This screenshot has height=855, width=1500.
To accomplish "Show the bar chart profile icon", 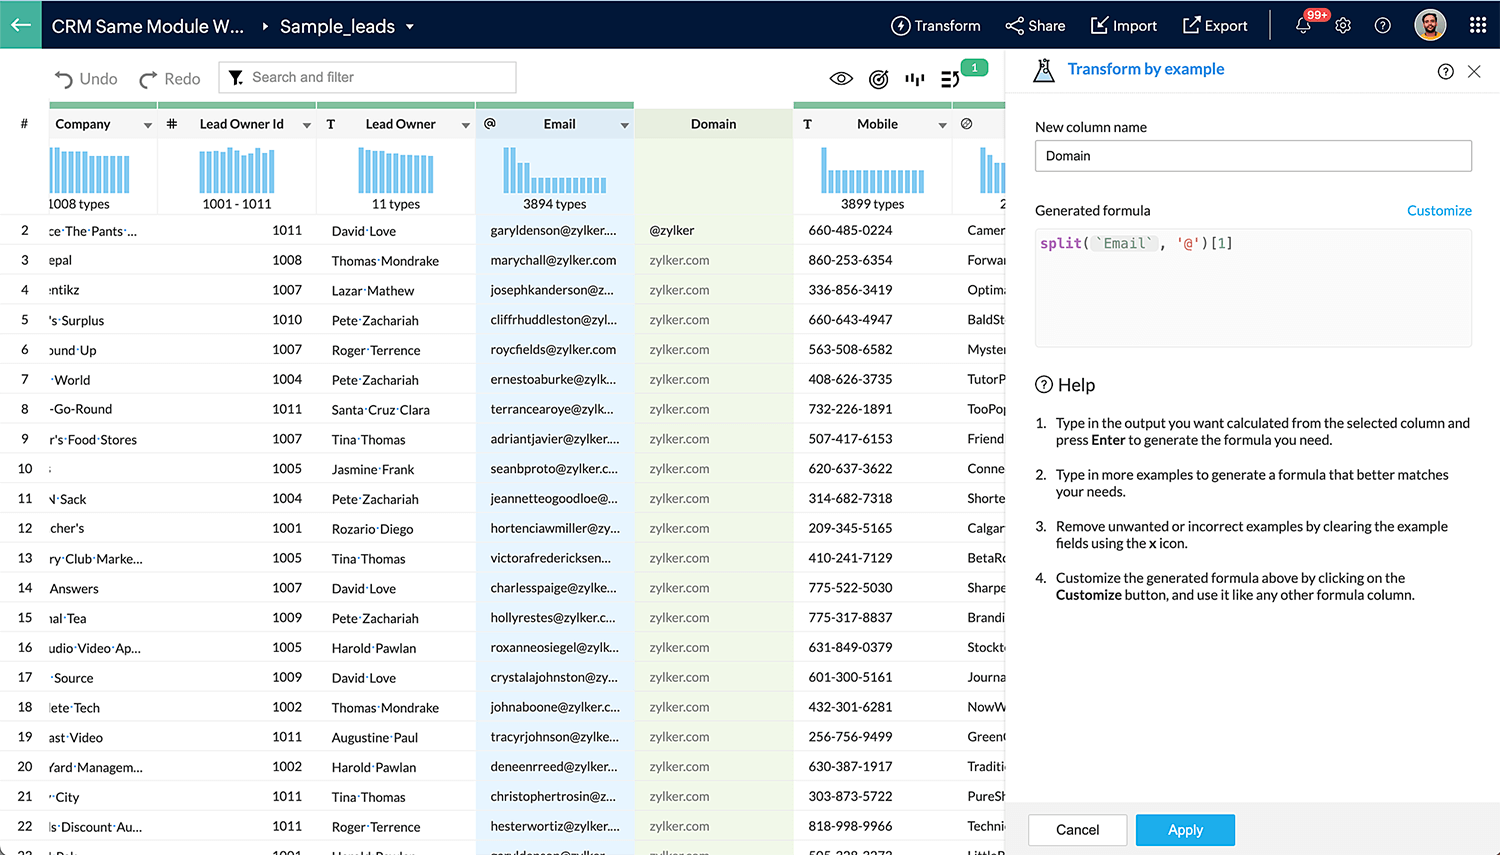I will coord(914,79).
